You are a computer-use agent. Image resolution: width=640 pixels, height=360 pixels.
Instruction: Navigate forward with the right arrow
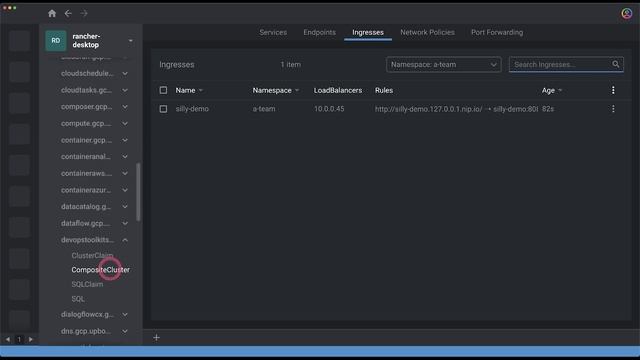pyautogui.click(x=84, y=13)
